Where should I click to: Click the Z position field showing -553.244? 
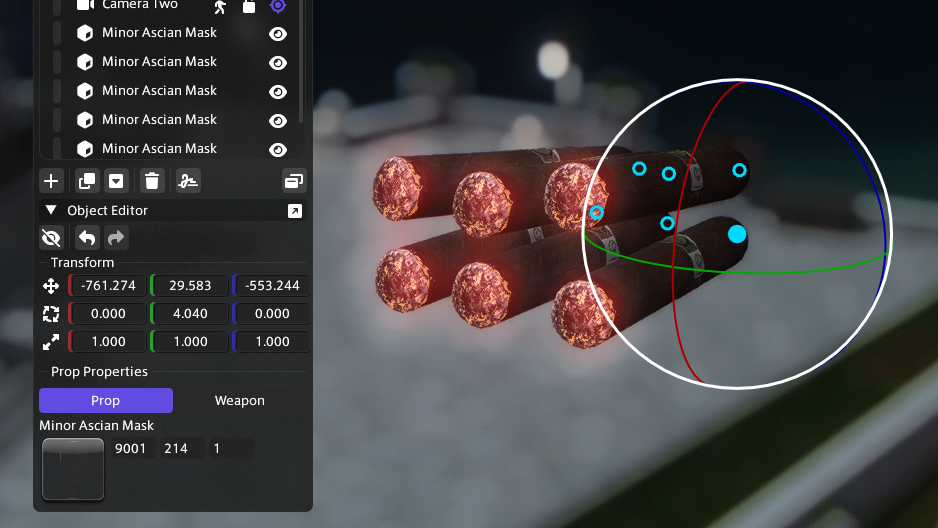[x=272, y=286]
